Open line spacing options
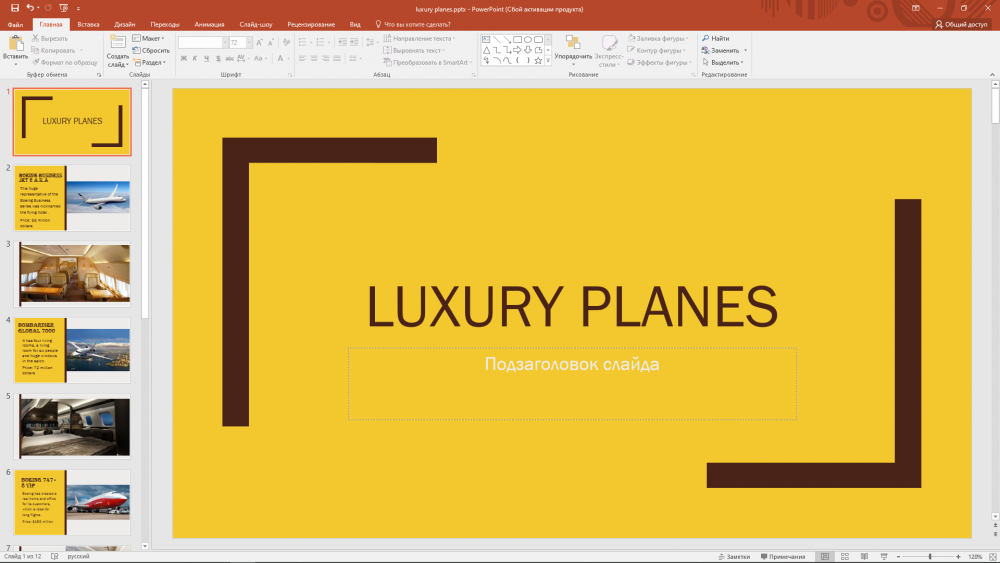Viewport: 1000px width, 563px height. 371,42
